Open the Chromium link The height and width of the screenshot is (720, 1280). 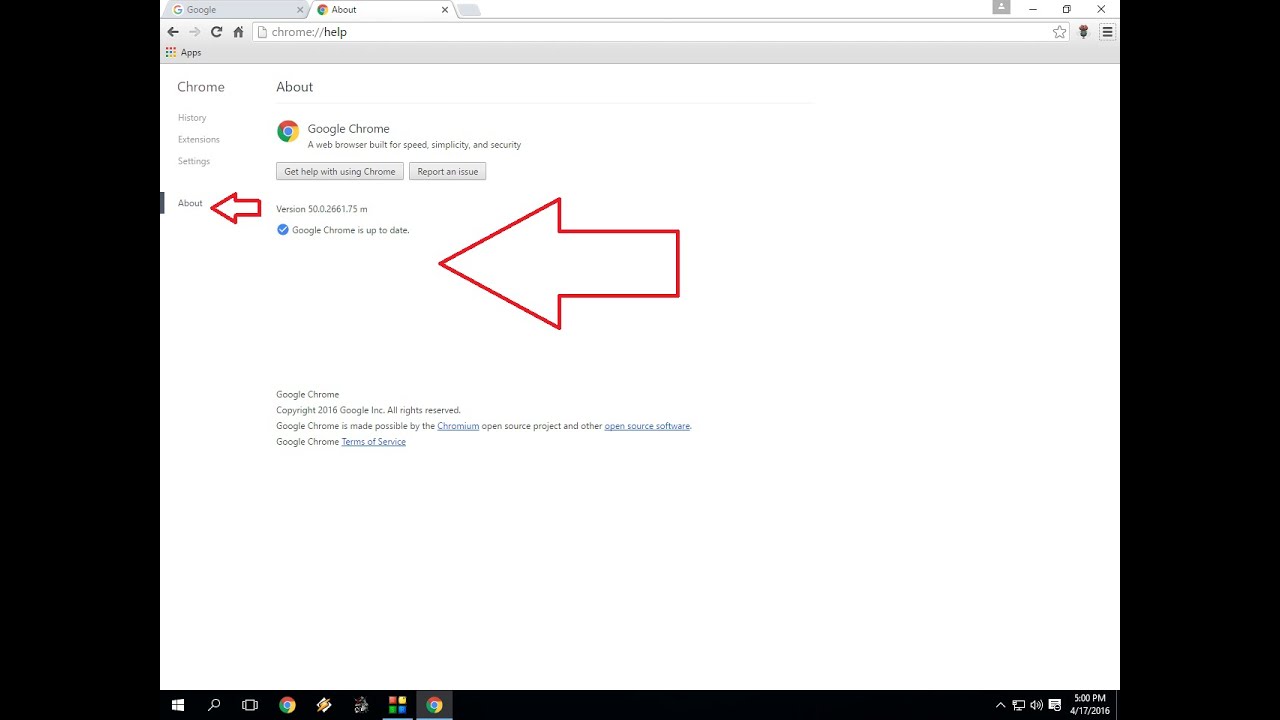(x=458, y=426)
